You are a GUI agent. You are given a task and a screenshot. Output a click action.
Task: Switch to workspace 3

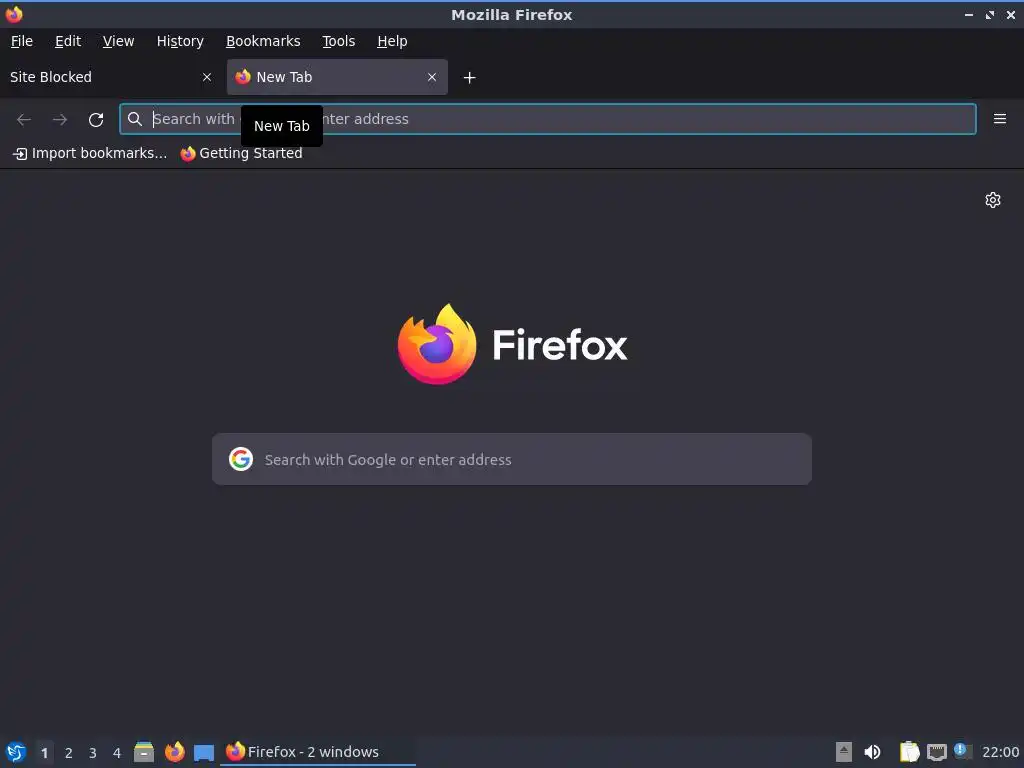(93, 753)
